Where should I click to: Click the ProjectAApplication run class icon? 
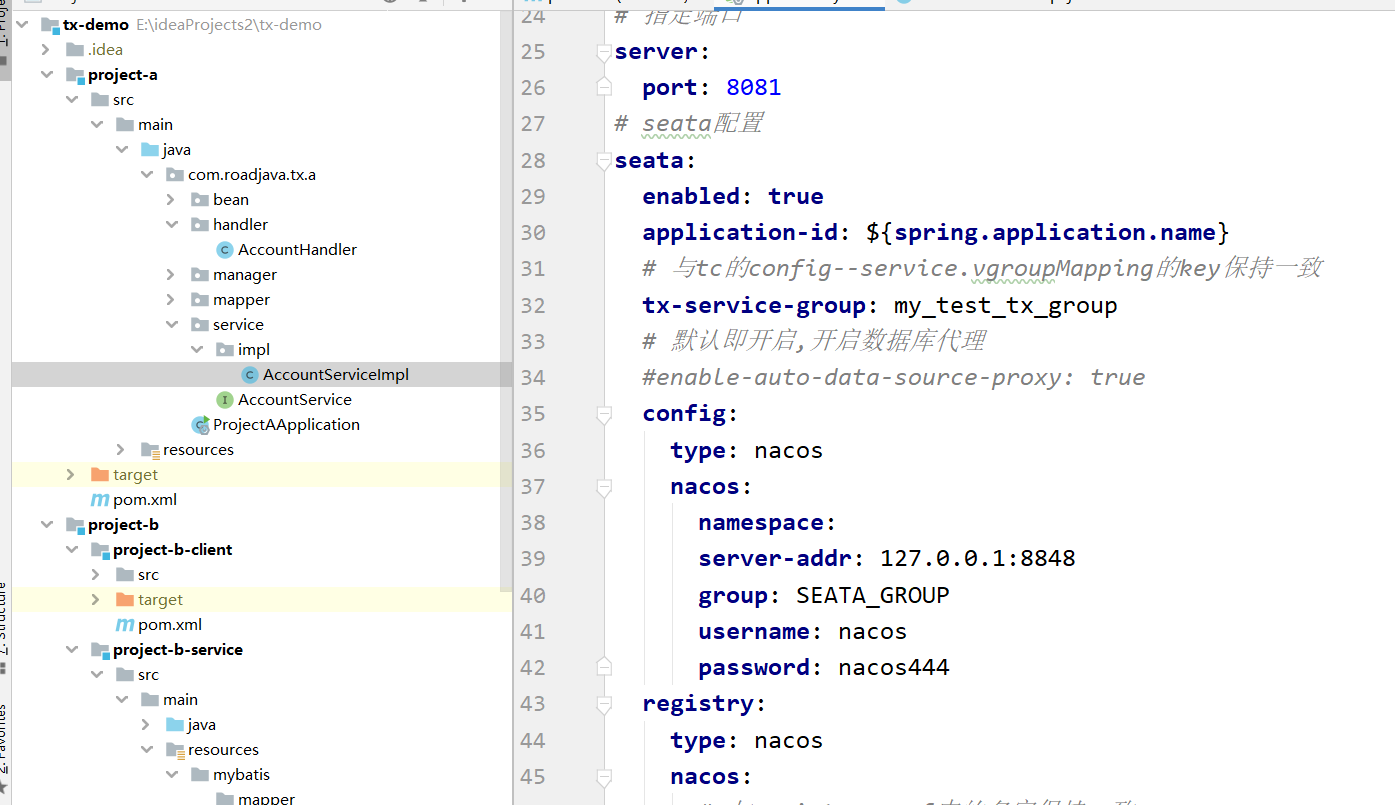200,424
